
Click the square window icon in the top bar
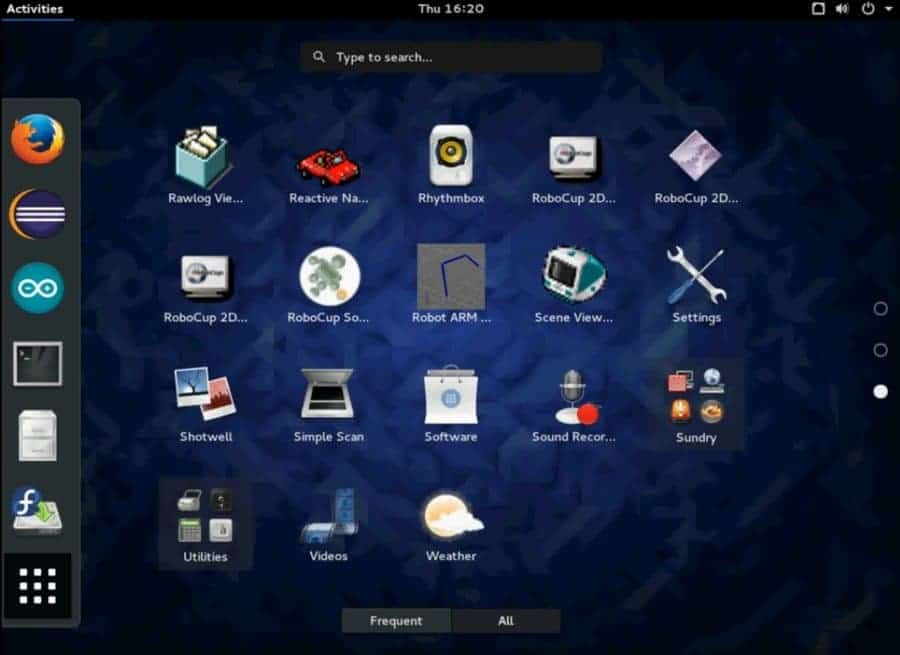(818, 9)
